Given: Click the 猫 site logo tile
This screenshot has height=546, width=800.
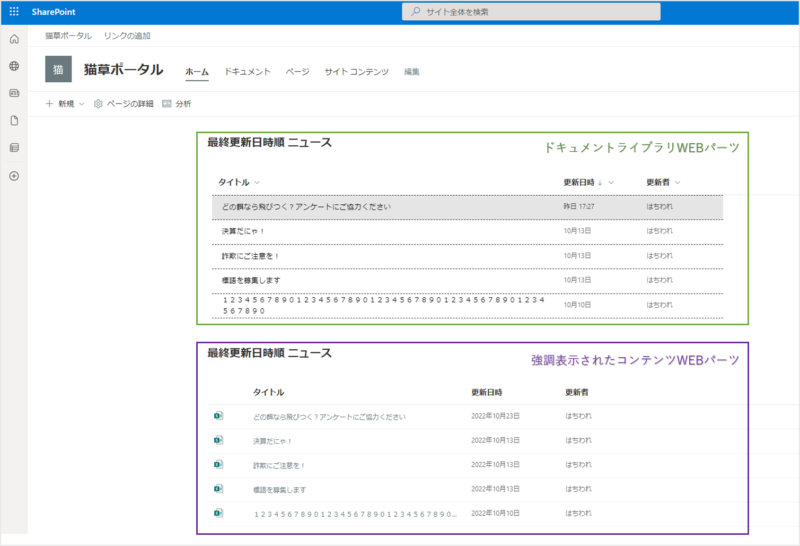Looking at the screenshot, I should pos(59,69).
